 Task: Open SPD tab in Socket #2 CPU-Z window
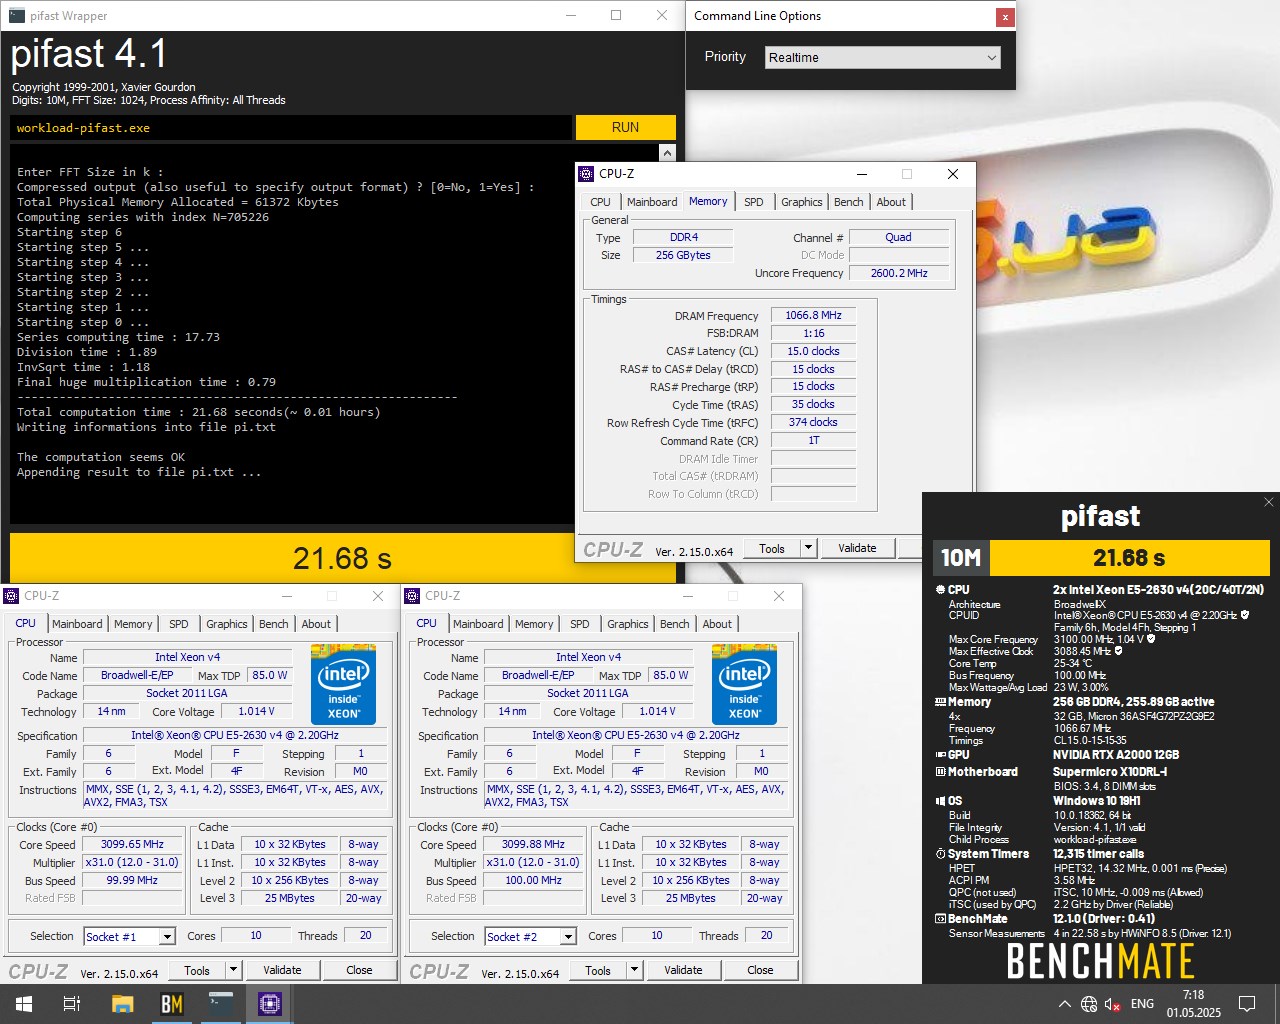tap(580, 624)
